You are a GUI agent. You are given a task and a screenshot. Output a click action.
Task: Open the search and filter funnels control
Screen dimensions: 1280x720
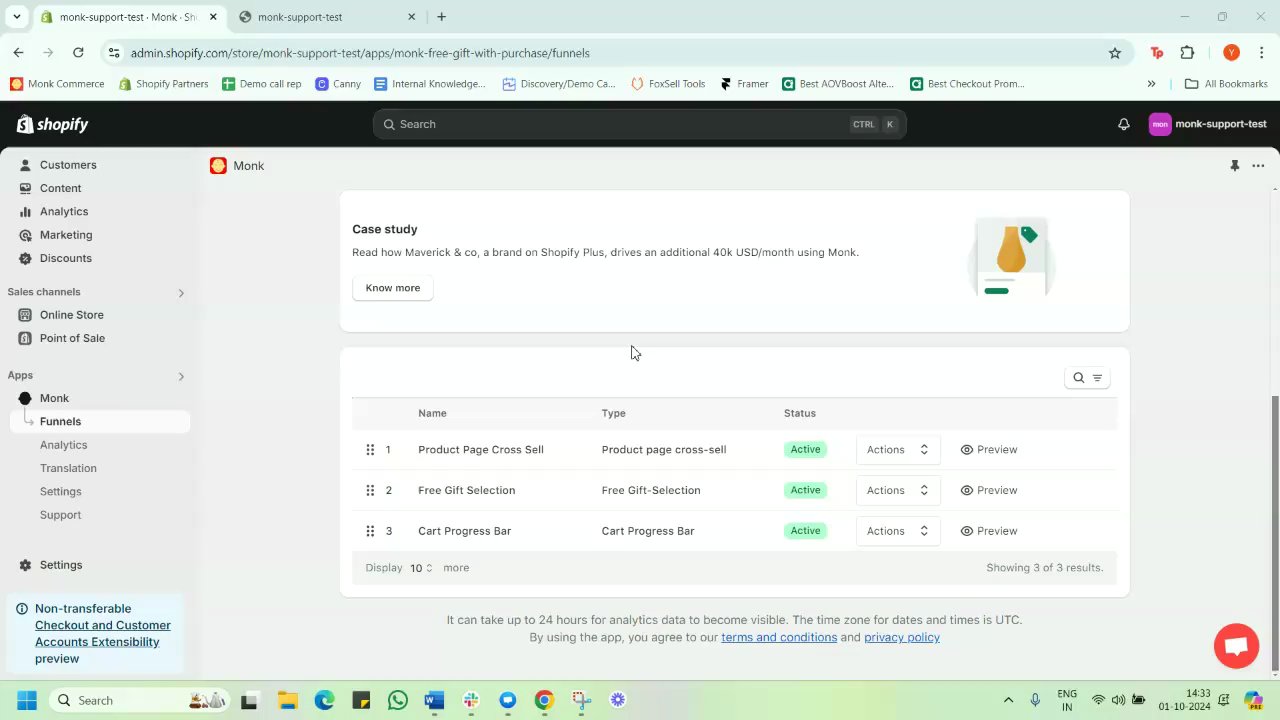coord(1087,378)
